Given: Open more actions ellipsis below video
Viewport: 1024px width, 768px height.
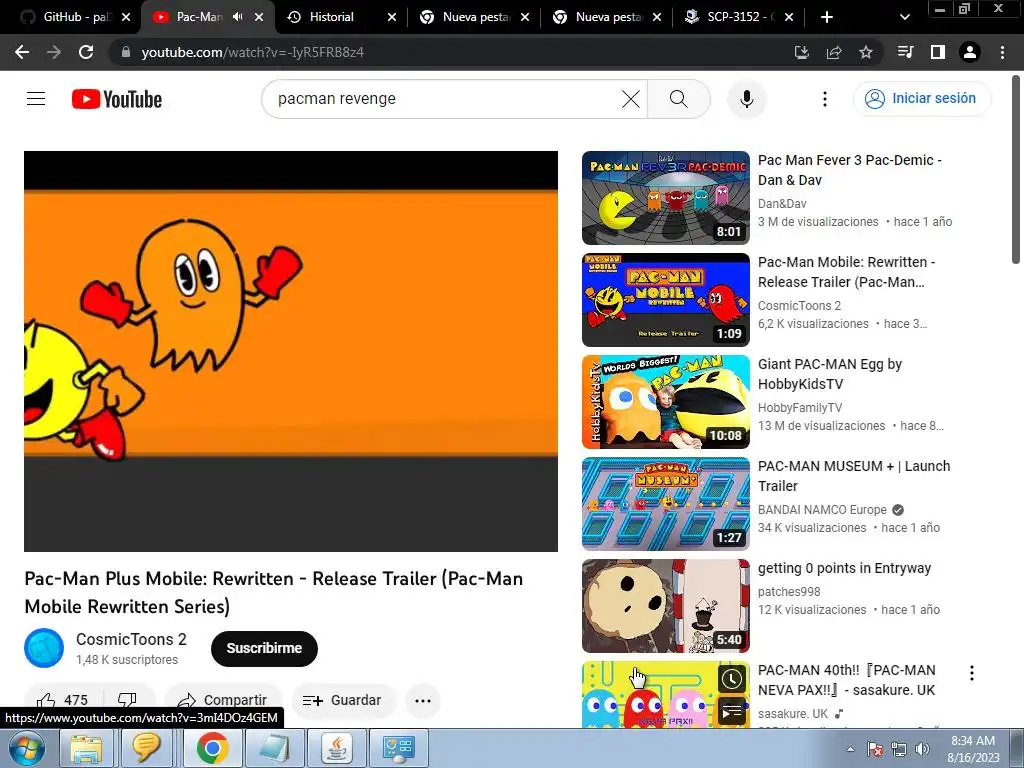Looking at the screenshot, I should pyautogui.click(x=423, y=701).
